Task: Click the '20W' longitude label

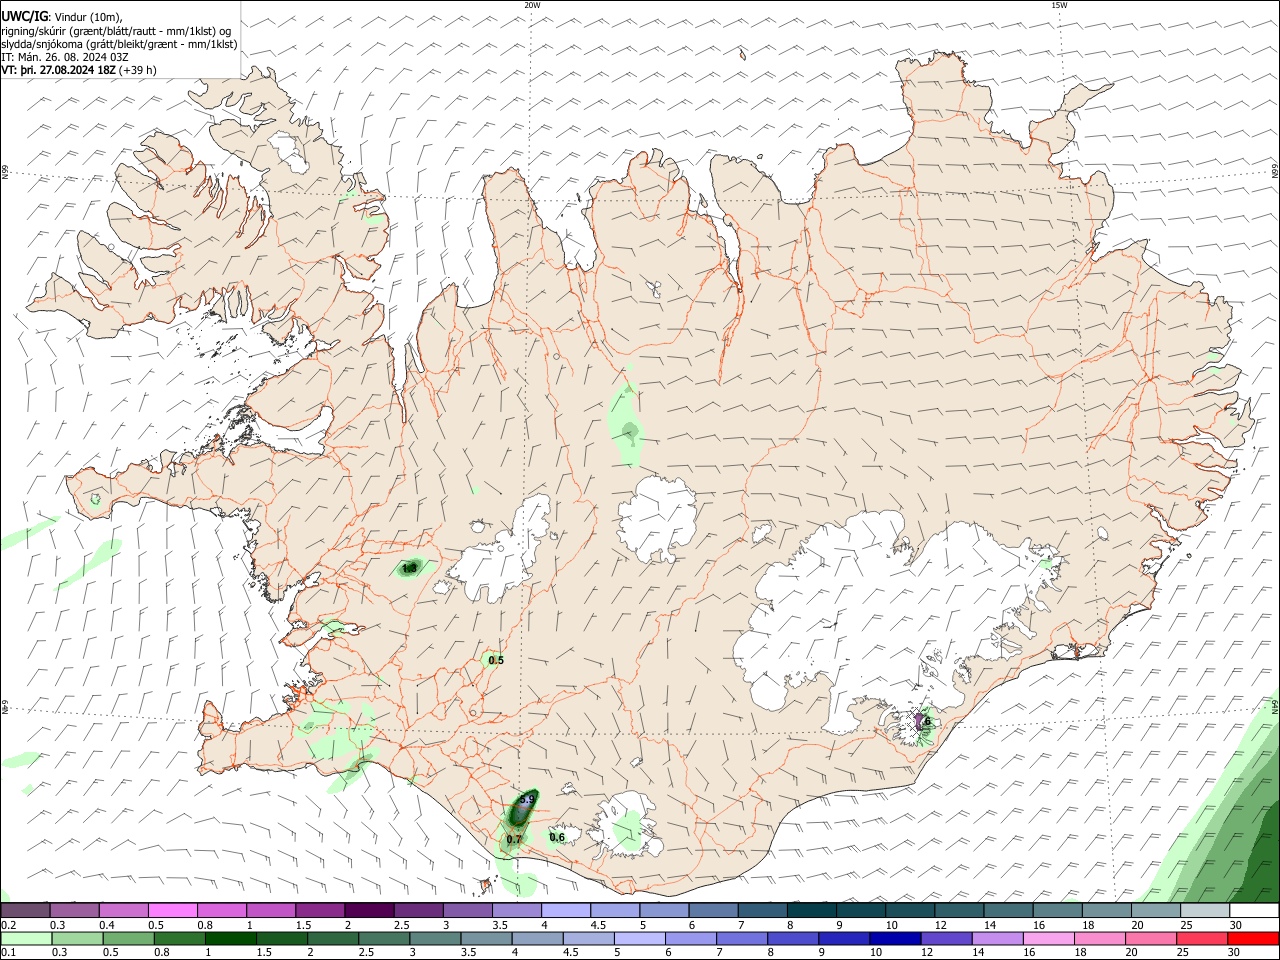Action: click(x=532, y=5)
